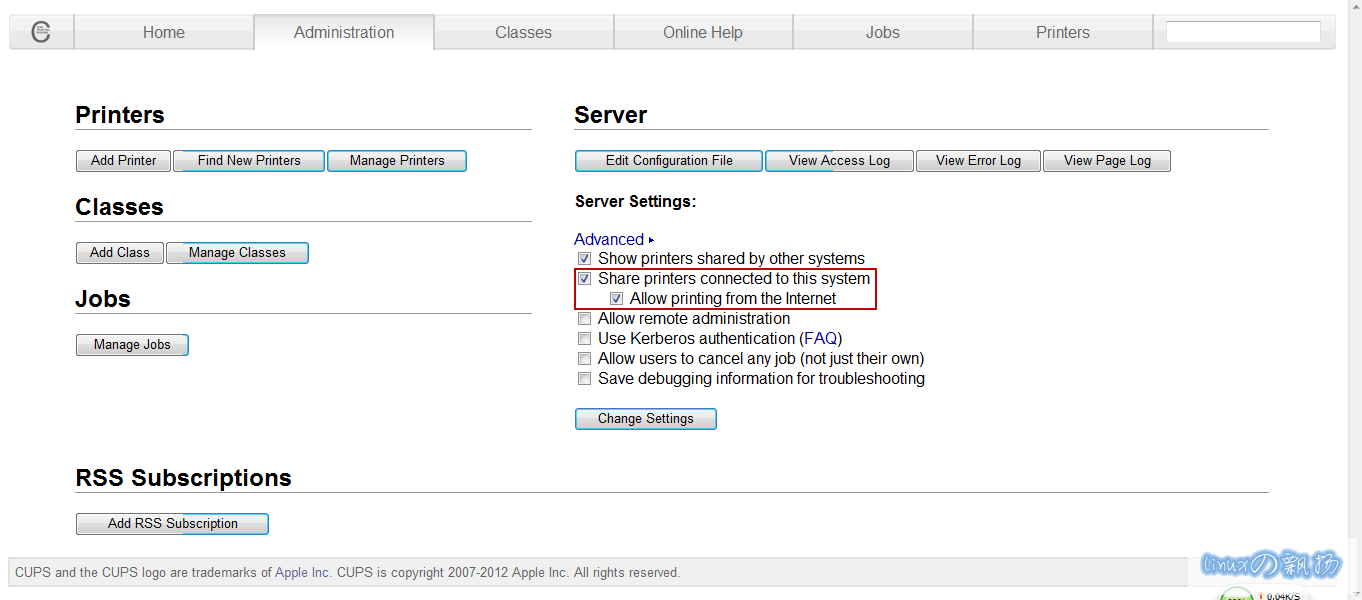
Task: Enable Save debugging information checkbox
Action: click(585, 379)
